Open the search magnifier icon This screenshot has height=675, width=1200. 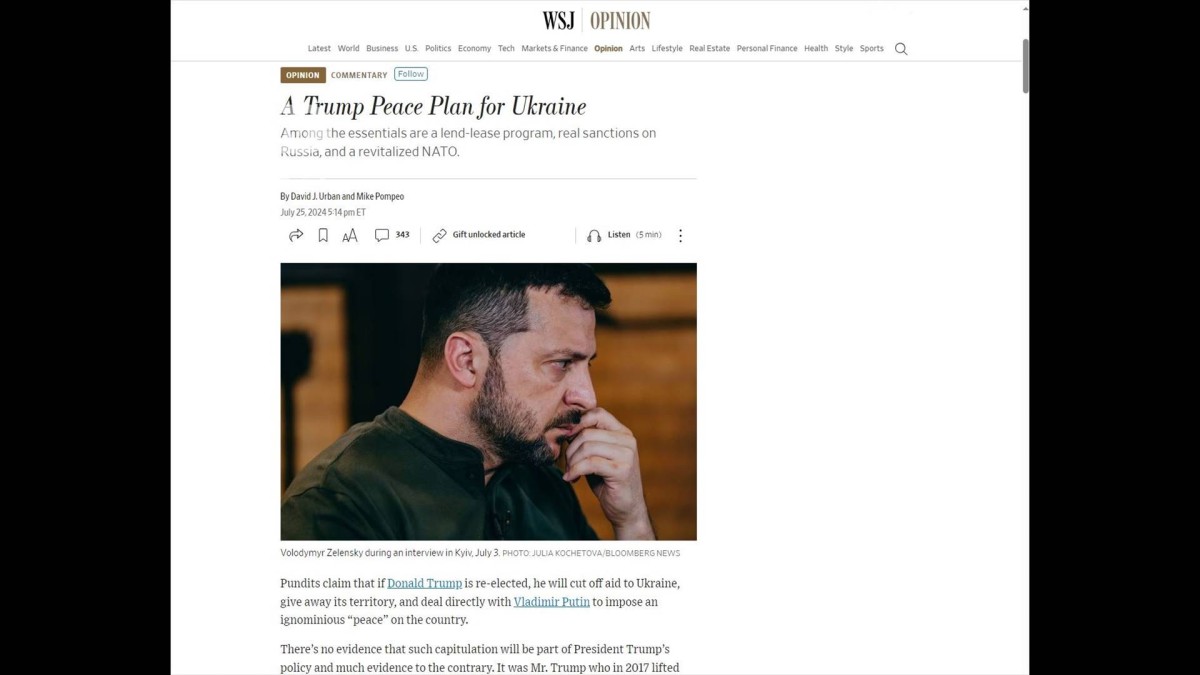(901, 49)
